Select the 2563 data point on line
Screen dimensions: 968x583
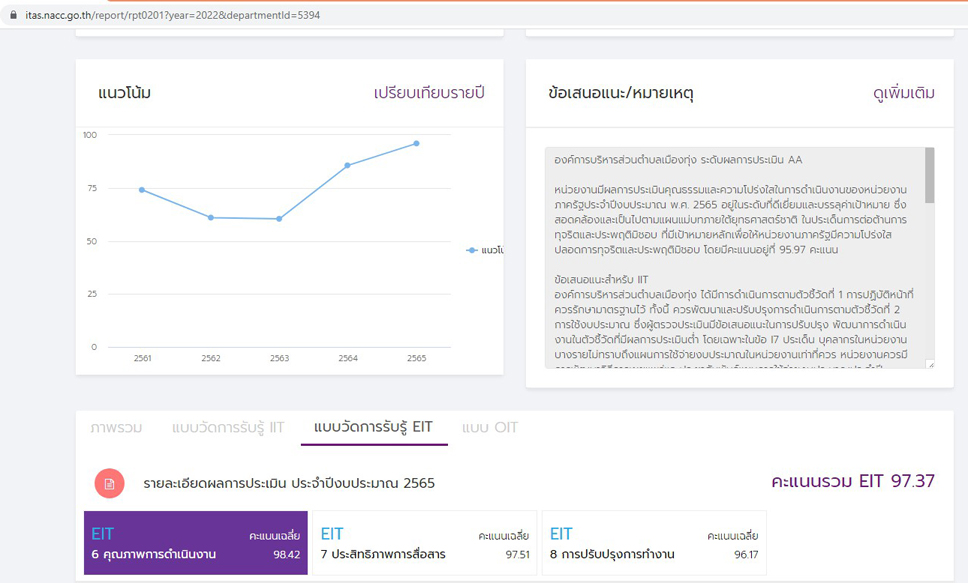[279, 219]
